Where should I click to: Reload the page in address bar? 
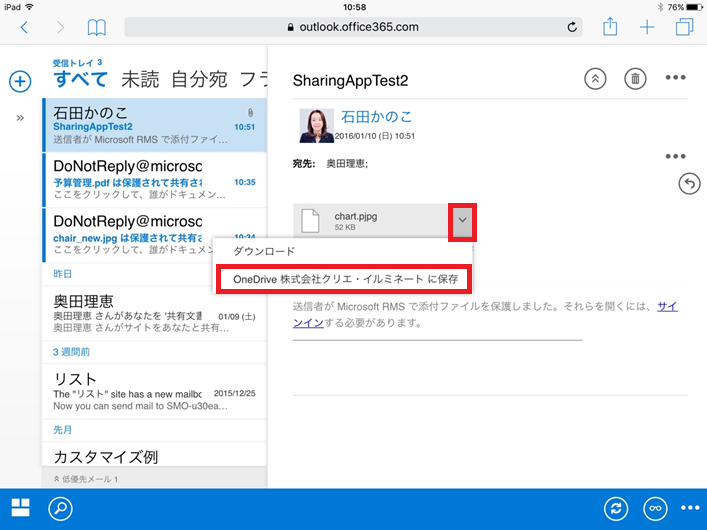pos(572,27)
